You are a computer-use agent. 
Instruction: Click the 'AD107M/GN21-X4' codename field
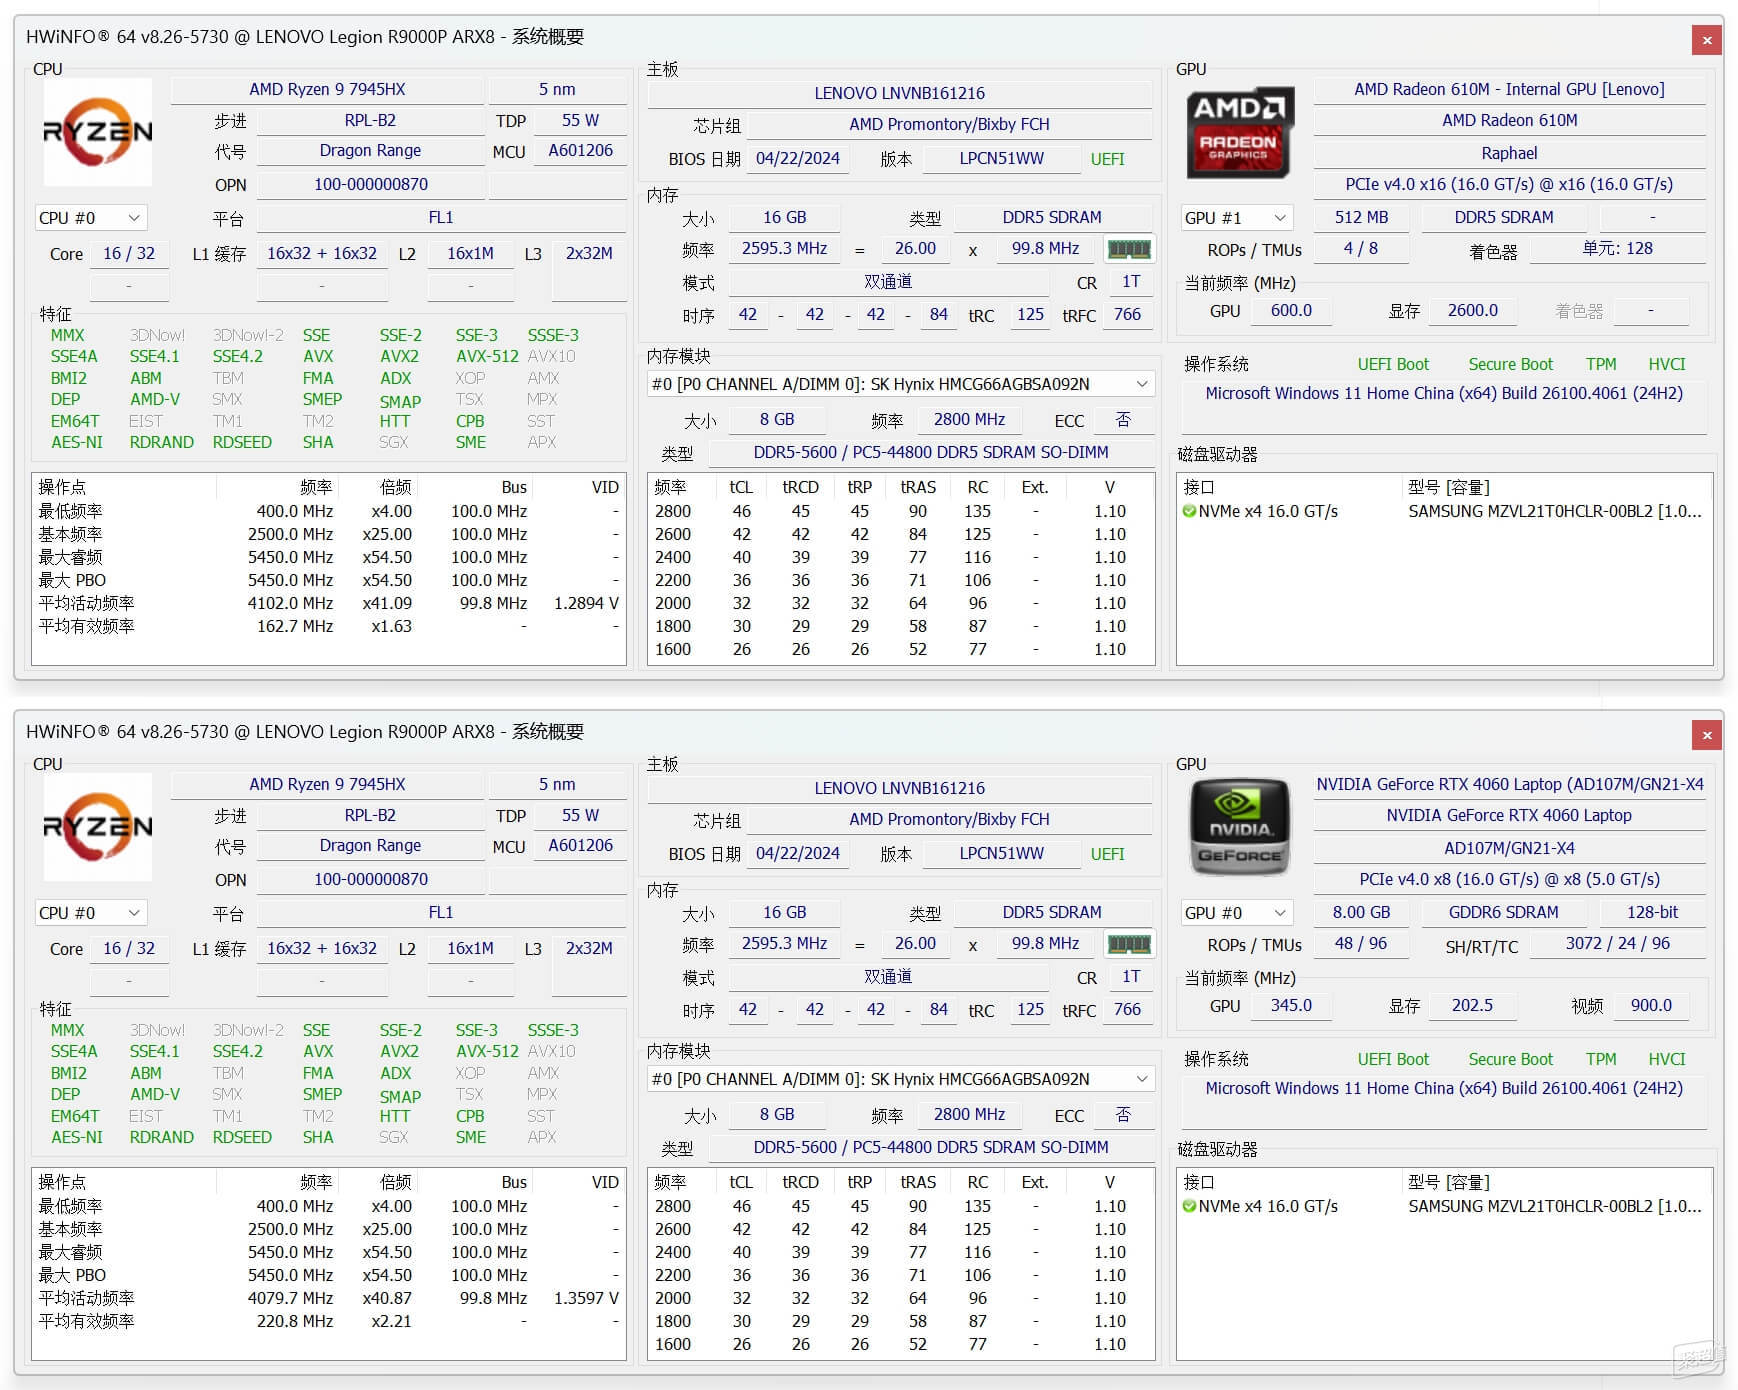pos(1509,848)
